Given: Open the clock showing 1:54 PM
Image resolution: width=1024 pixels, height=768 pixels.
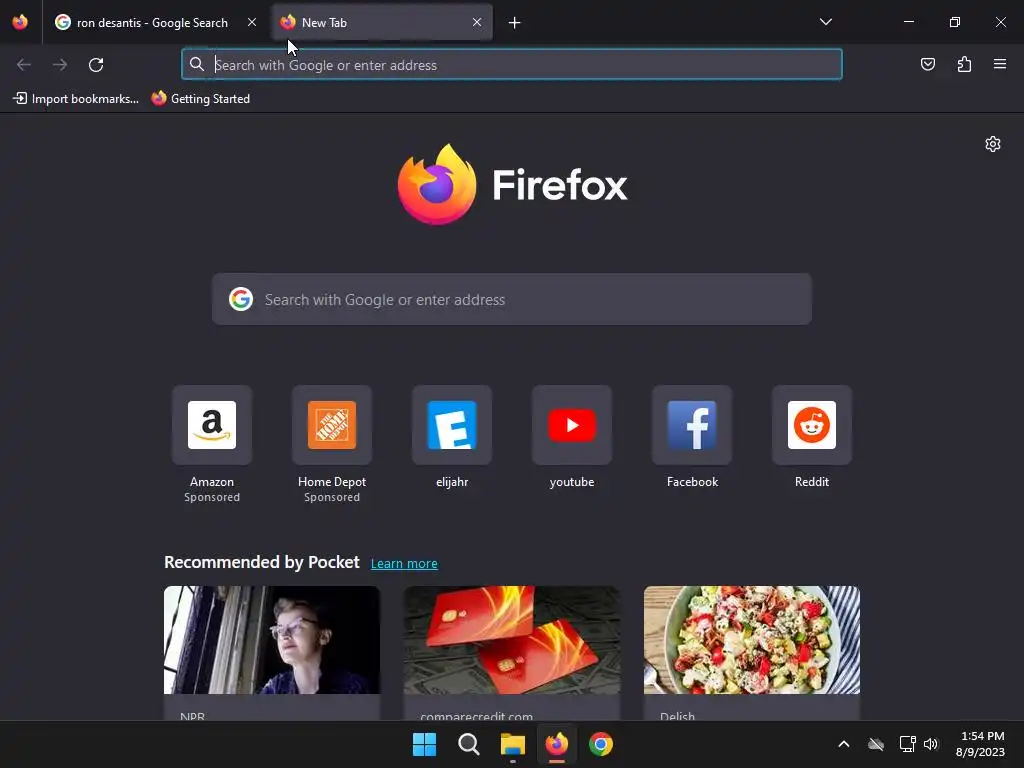Looking at the screenshot, I should click(x=980, y=744).
